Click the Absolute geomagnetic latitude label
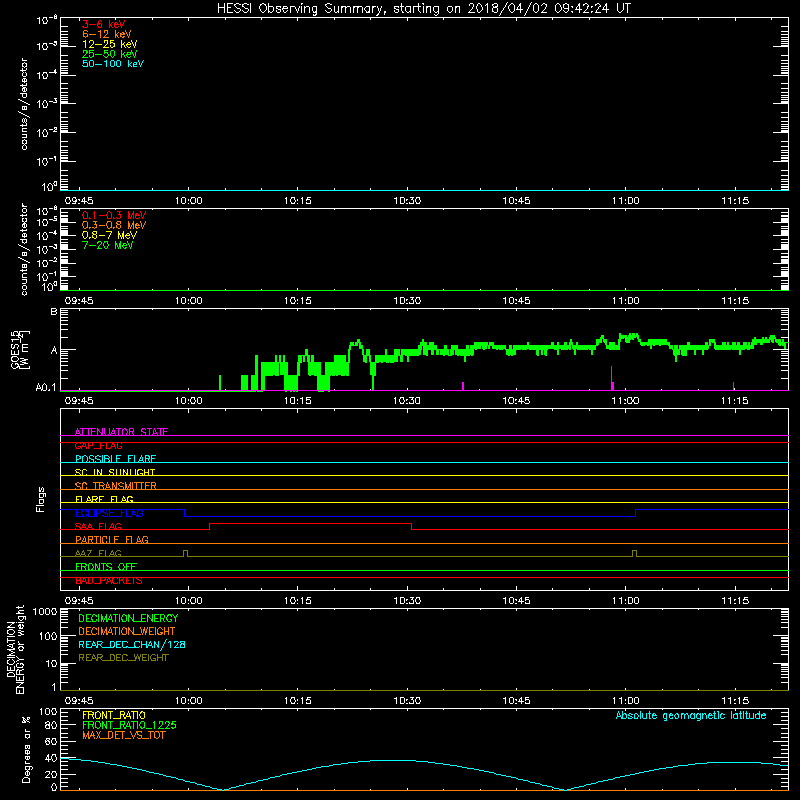The height and width of the screenshot is (800, 800). [x=691, y=715]
